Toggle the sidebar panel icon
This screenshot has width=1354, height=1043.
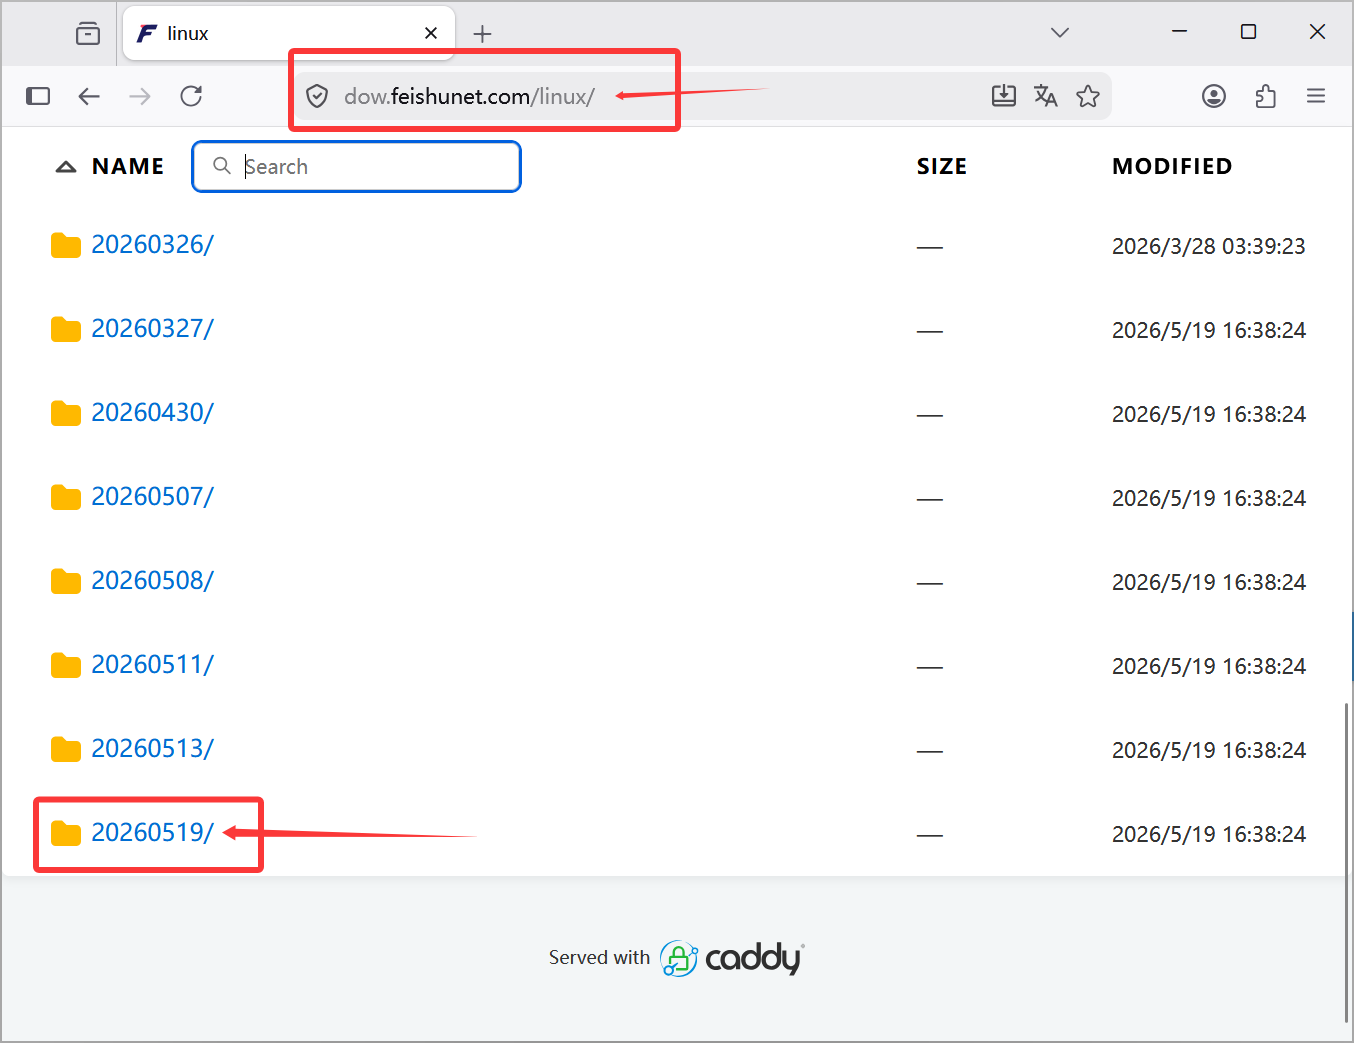[x=38, y=96]
